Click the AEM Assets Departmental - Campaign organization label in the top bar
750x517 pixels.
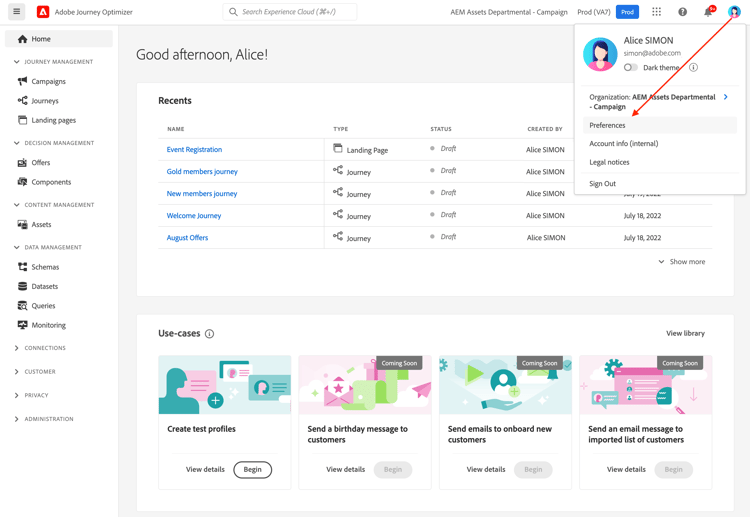tap(509, 12)
